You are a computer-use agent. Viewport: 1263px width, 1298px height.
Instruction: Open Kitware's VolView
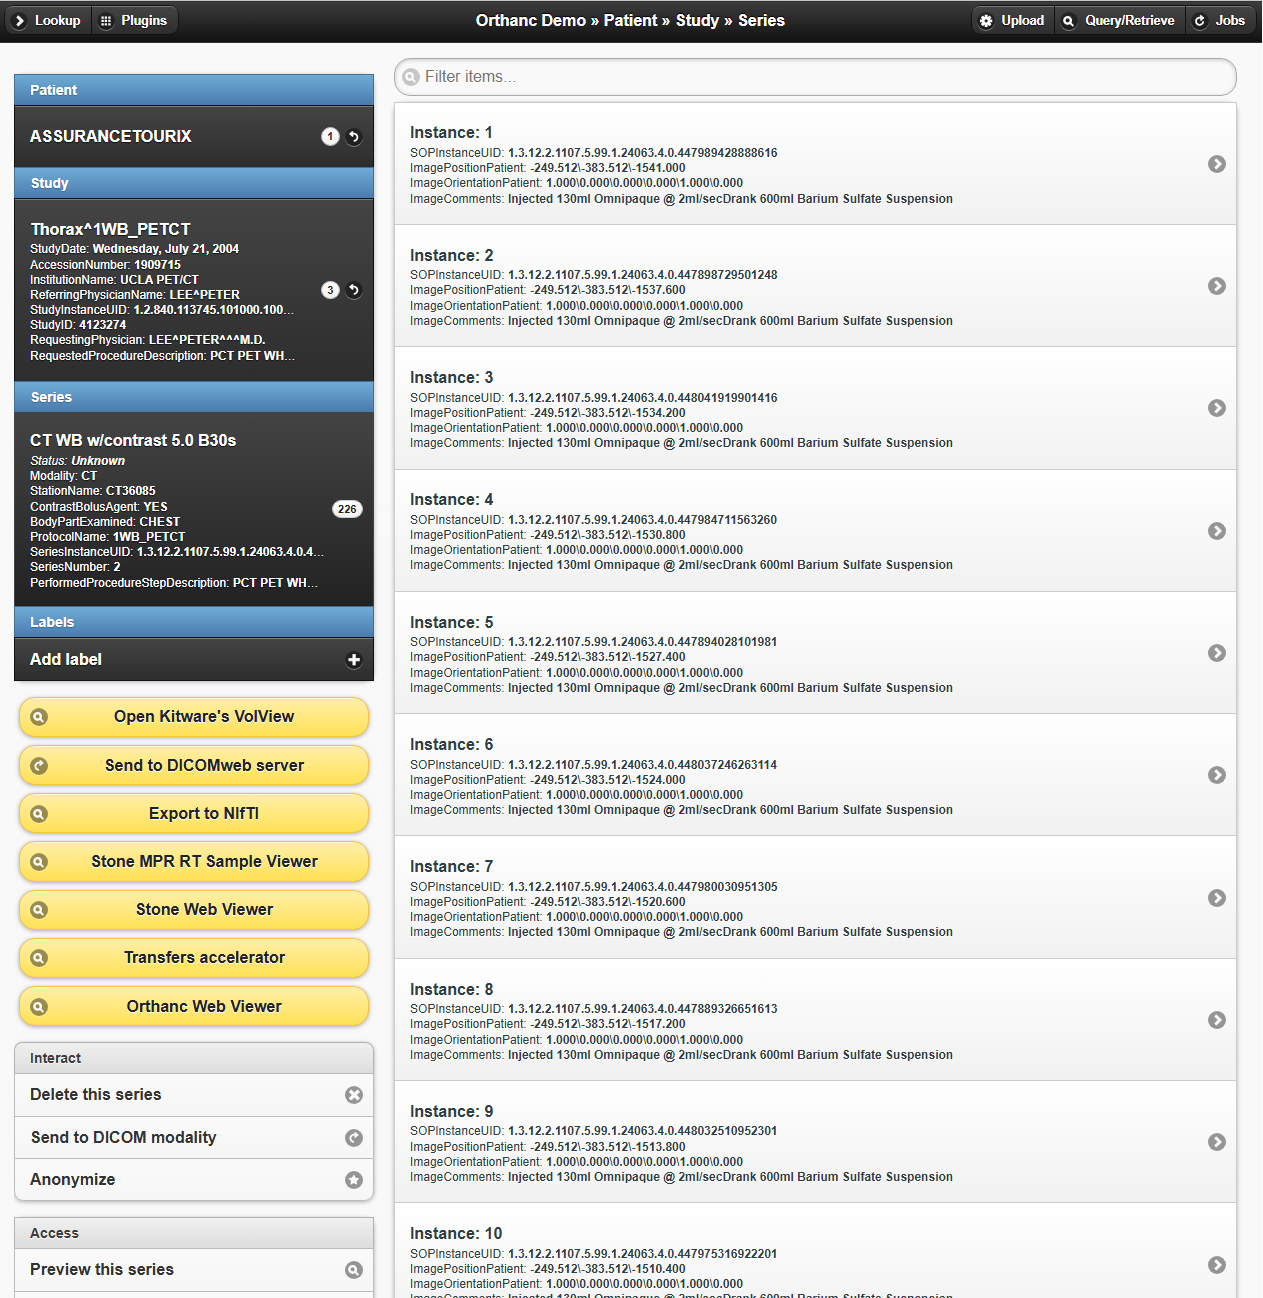click(194, 717)
